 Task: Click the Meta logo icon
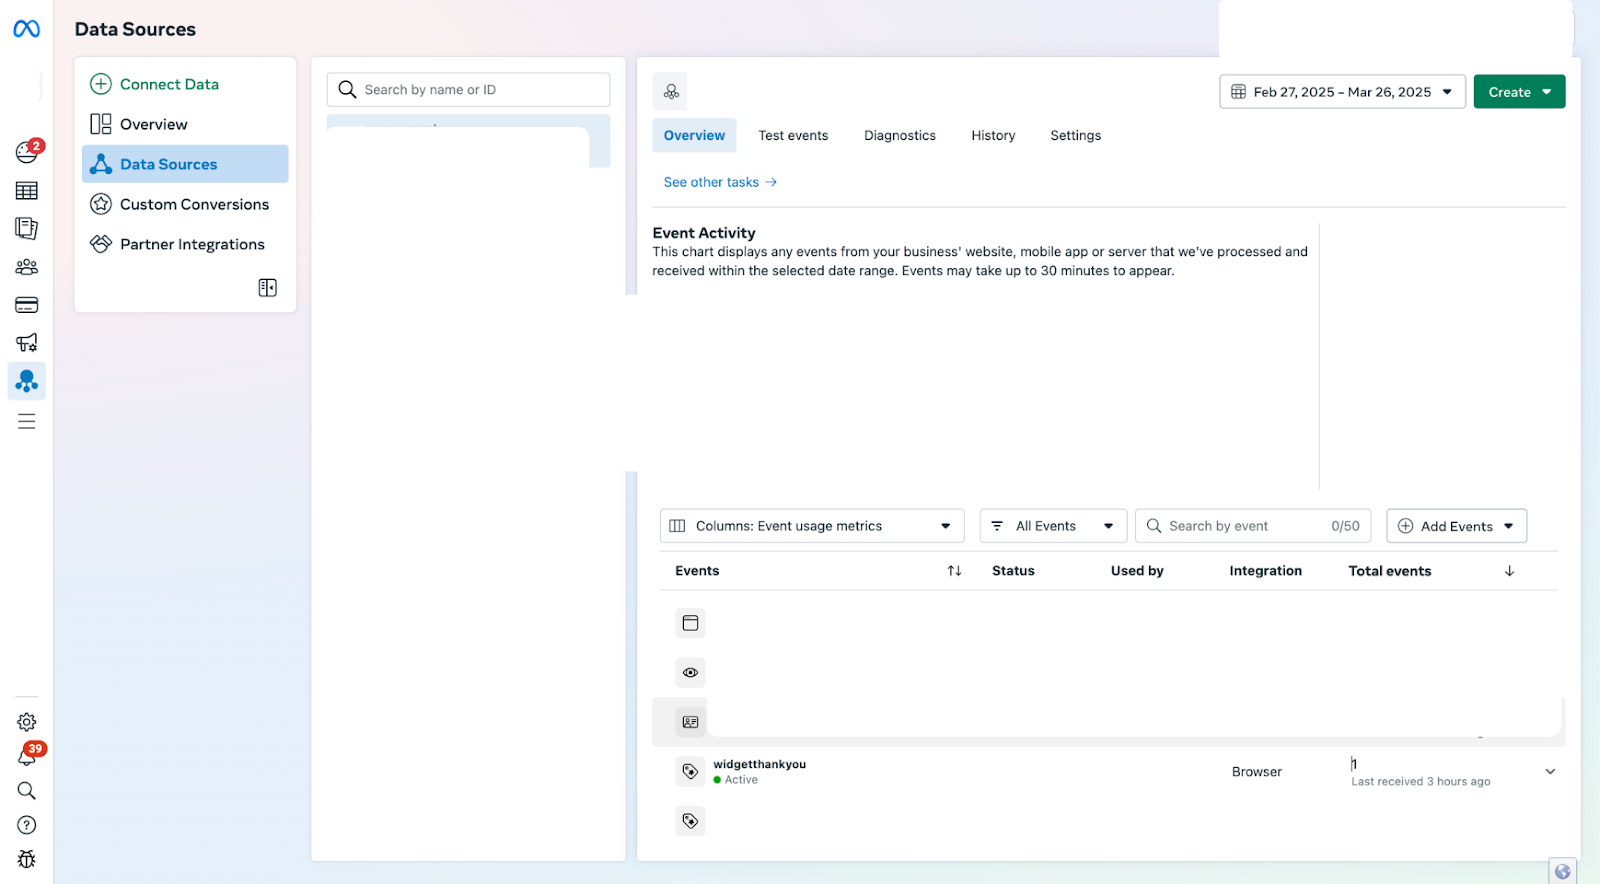(x=27, y=29)
